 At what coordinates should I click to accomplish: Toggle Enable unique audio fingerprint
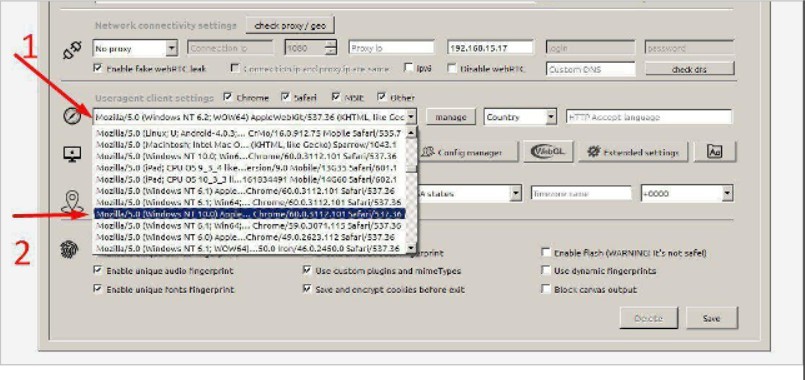point(98,270)
